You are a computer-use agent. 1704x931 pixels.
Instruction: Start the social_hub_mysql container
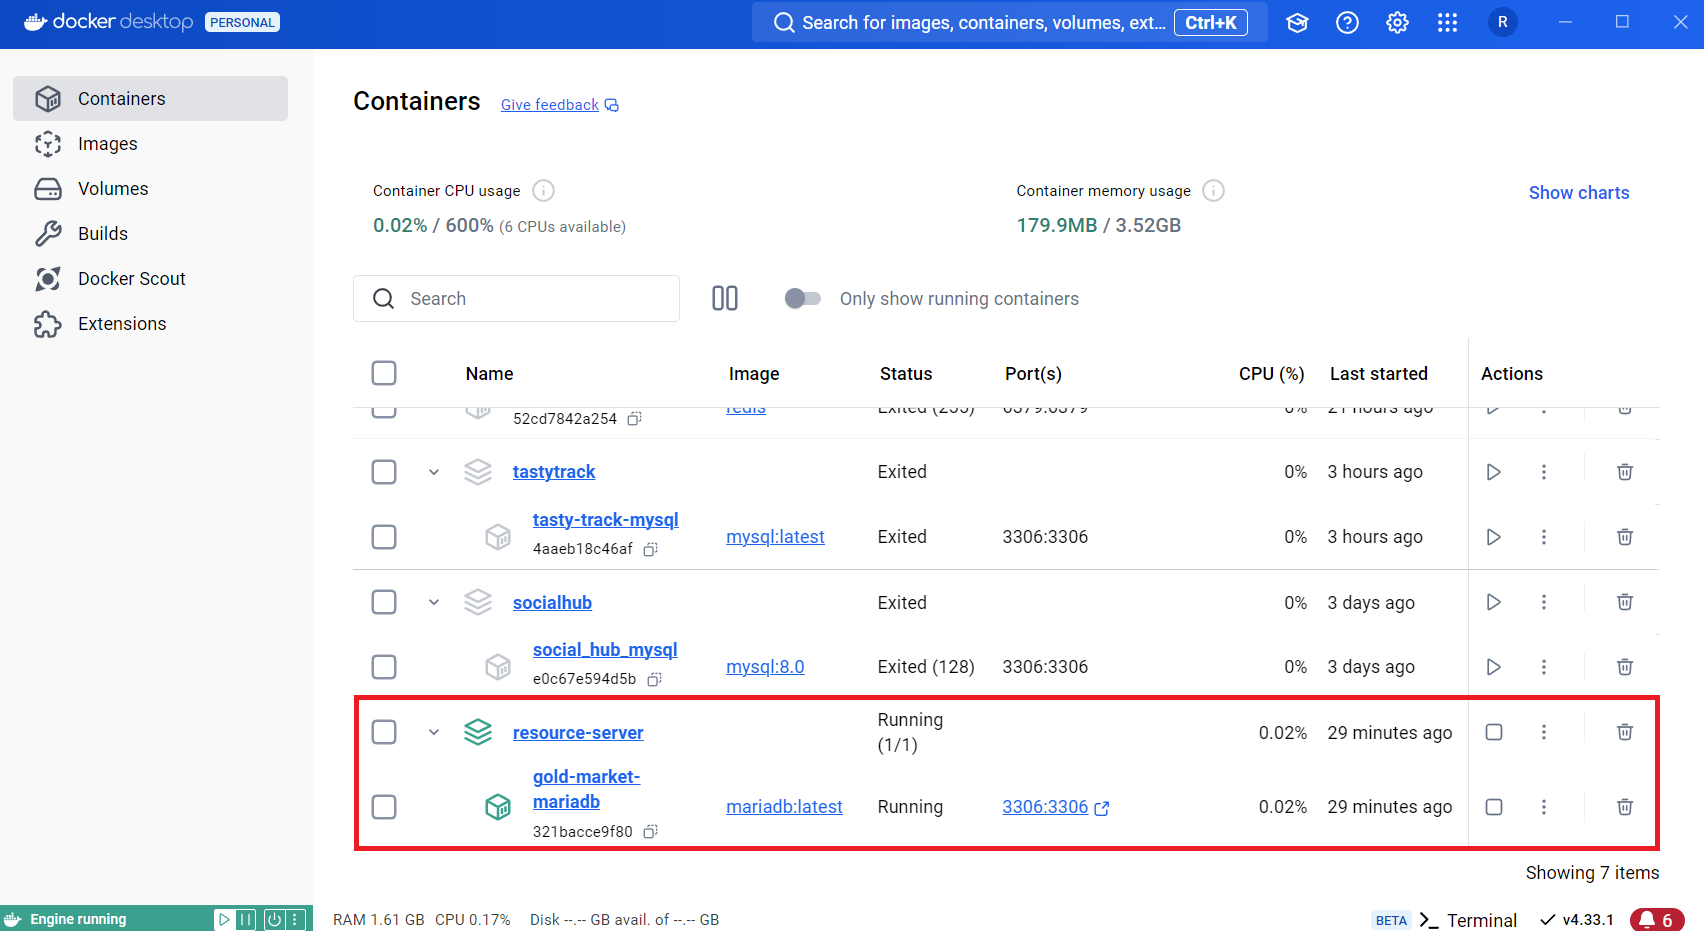click(x=1493, y=667)
